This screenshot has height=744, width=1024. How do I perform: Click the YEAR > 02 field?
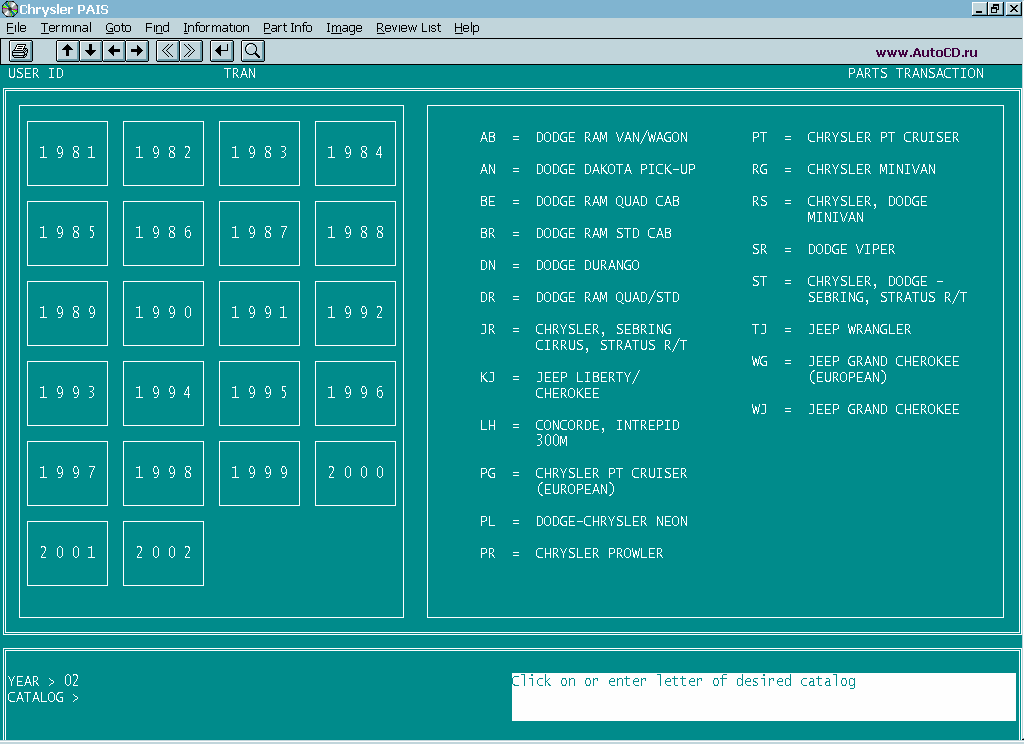(43, 681)
